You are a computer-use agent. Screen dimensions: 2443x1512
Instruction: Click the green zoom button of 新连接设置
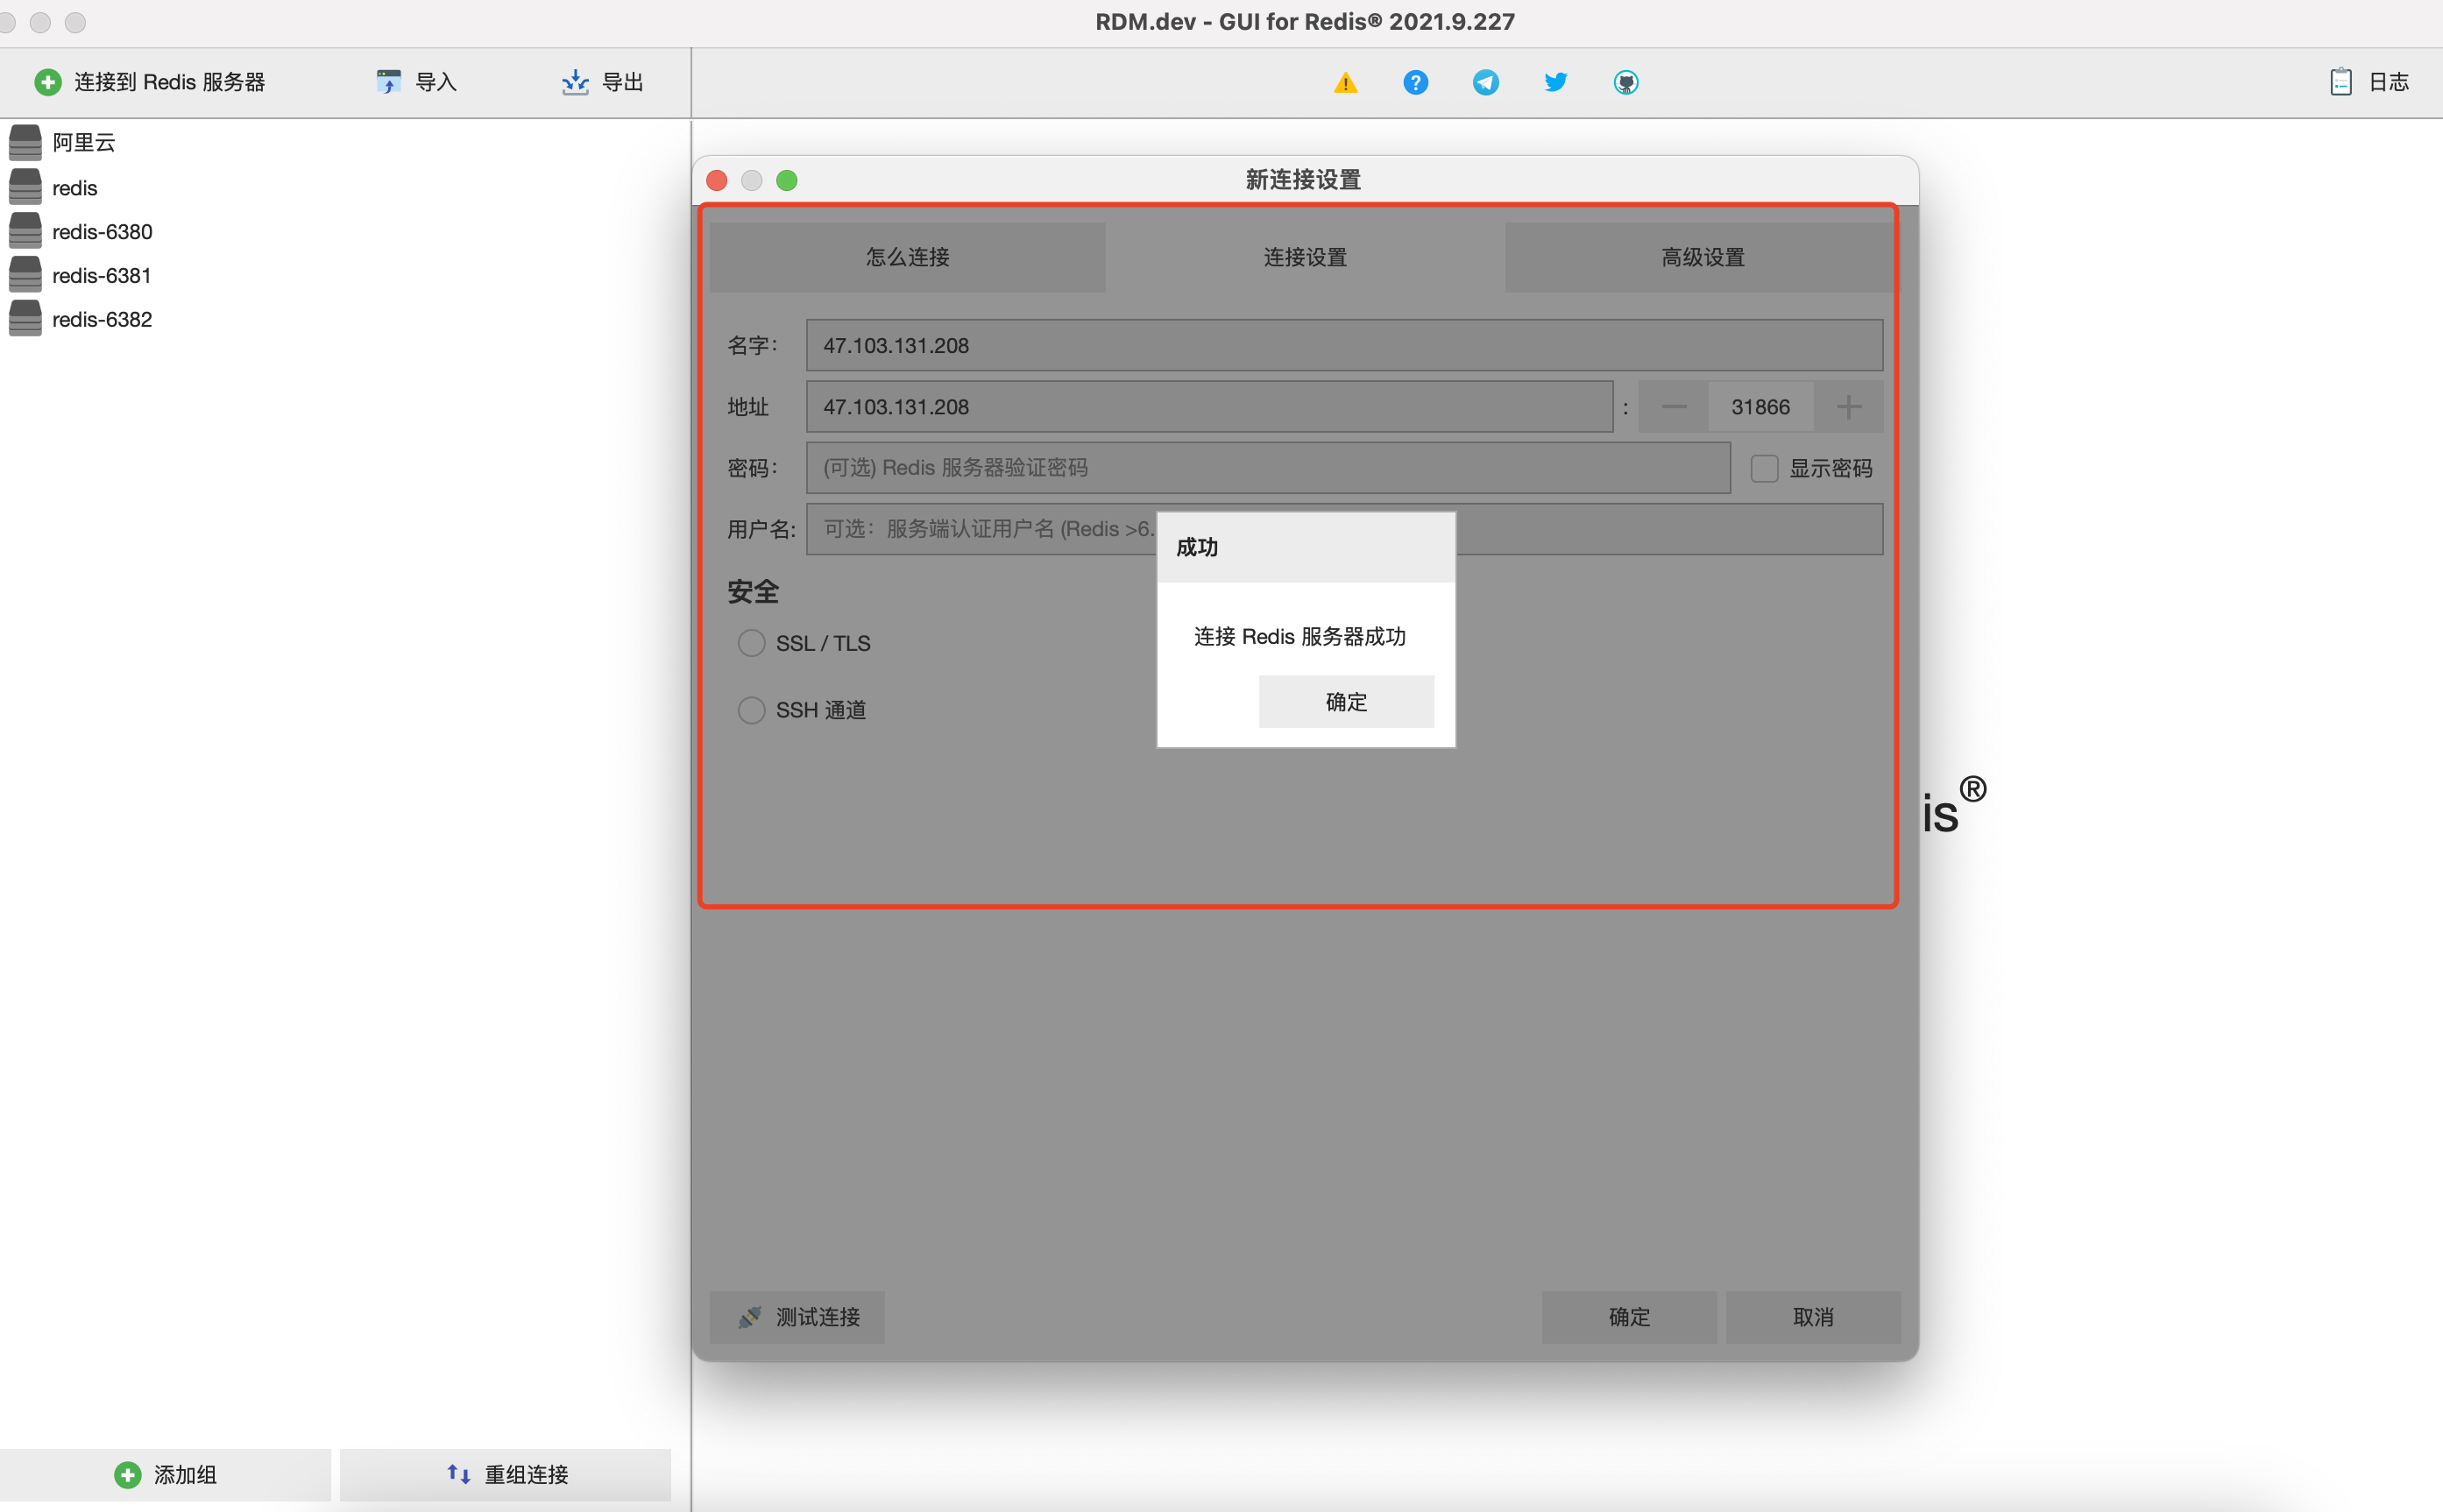[787, 180]
